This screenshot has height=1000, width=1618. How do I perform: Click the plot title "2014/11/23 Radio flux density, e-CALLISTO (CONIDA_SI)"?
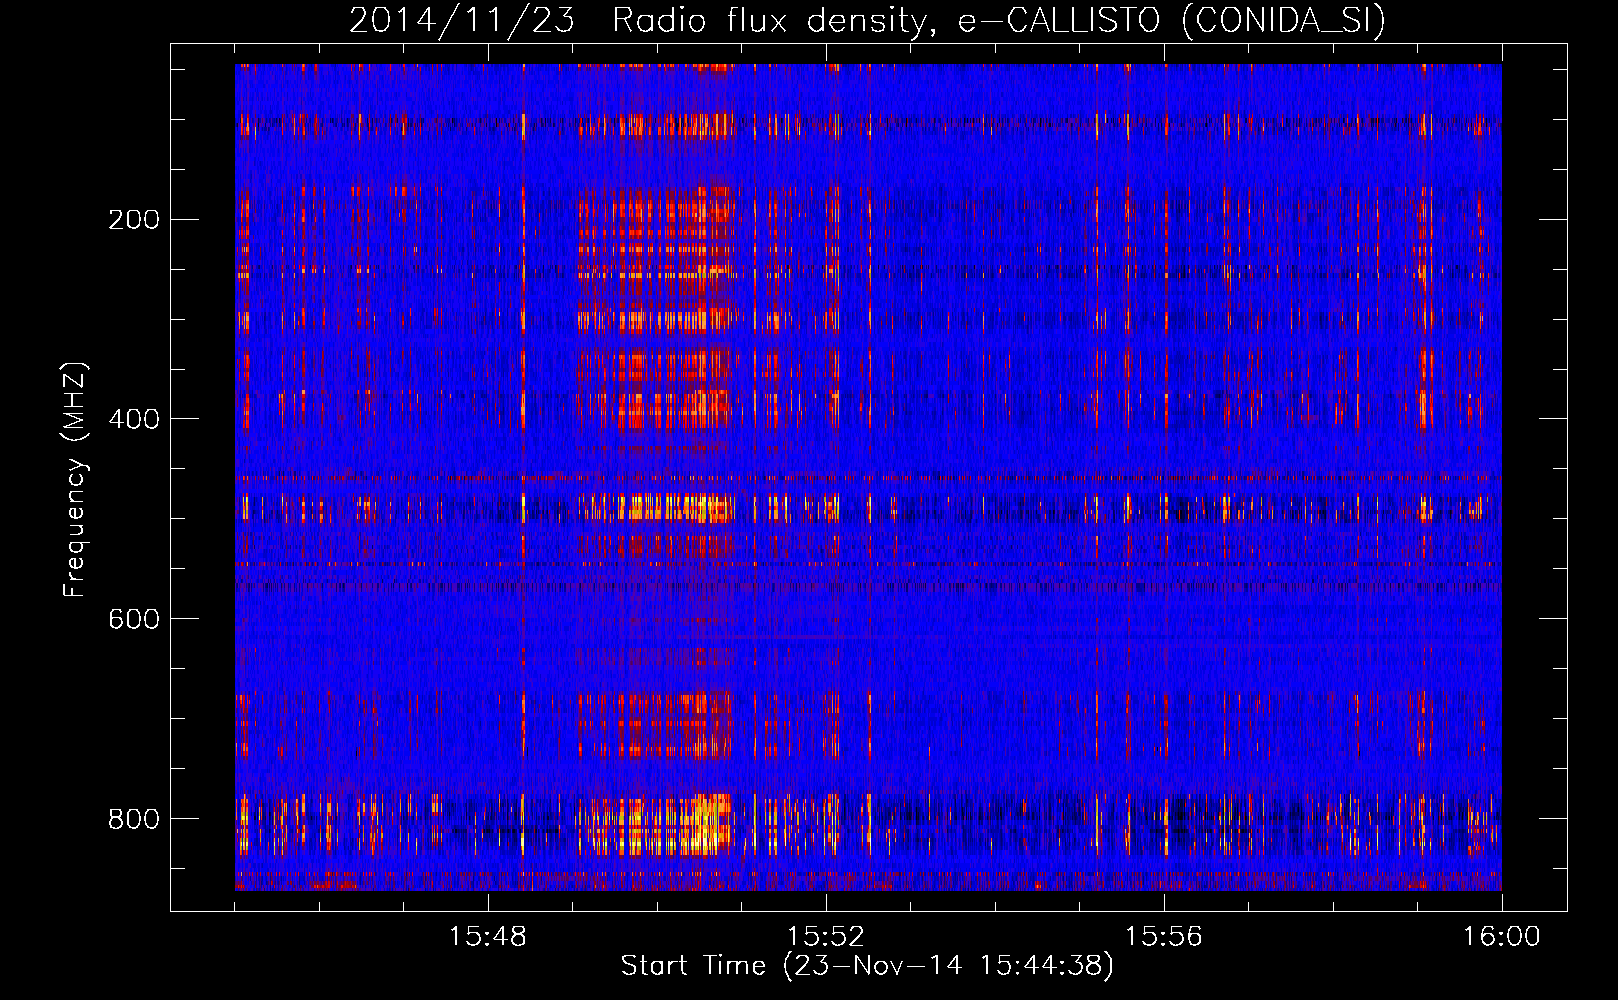coord(867,20)
